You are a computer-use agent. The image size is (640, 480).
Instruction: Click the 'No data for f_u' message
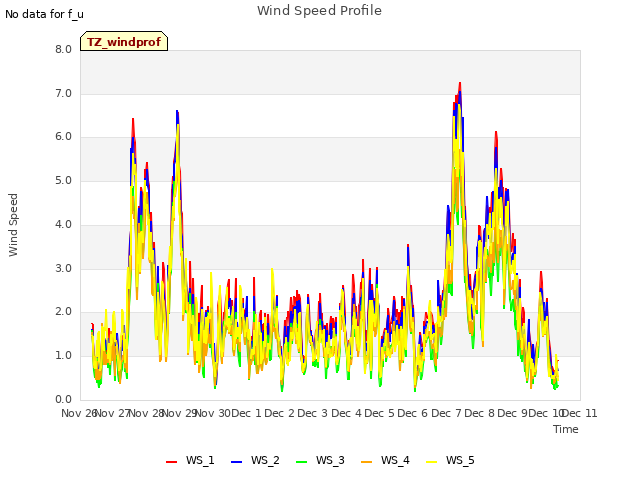click(x=44, y=14)
